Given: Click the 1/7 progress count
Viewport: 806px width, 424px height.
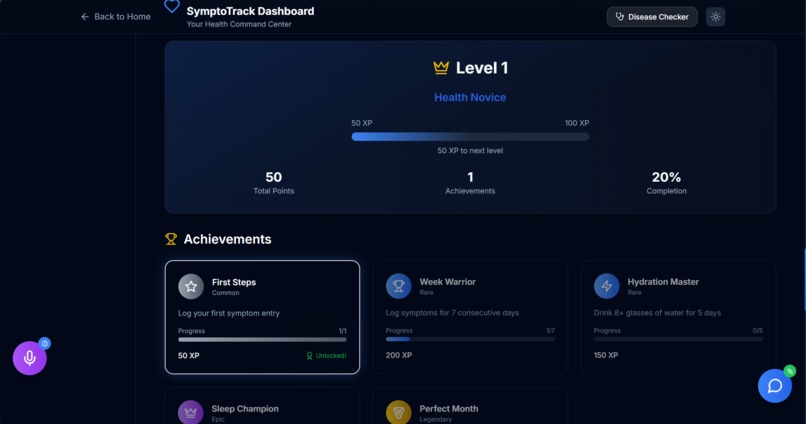Looking at the screenshot, I should 551,330.
